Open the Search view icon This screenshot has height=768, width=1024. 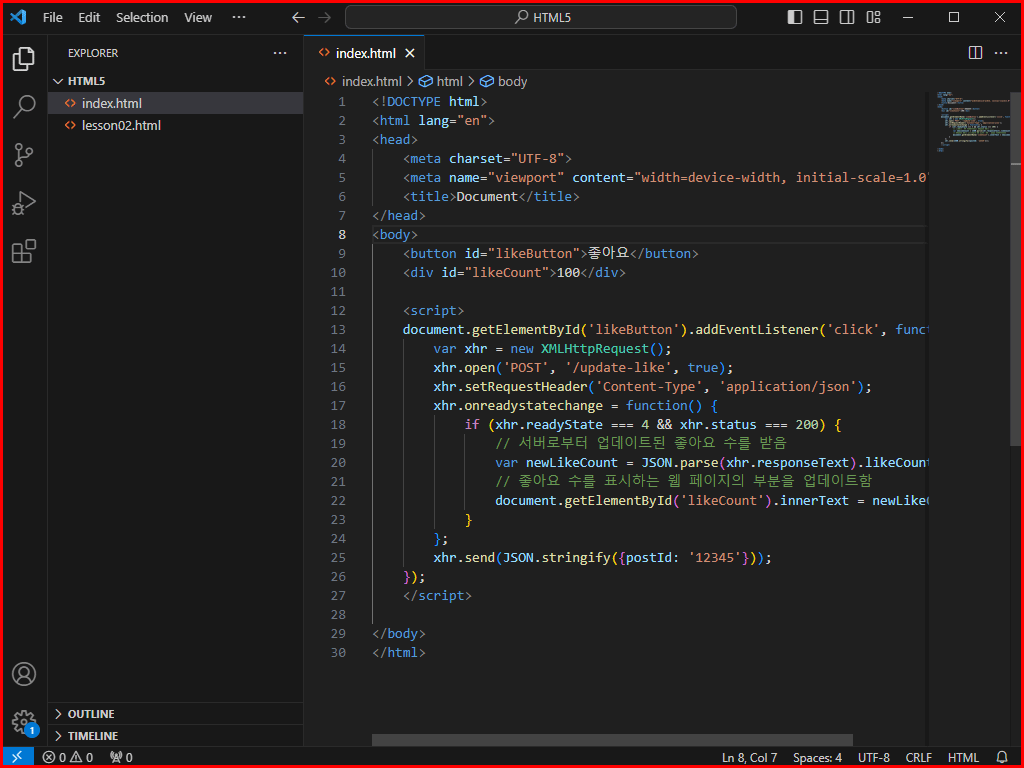[24, 106]
